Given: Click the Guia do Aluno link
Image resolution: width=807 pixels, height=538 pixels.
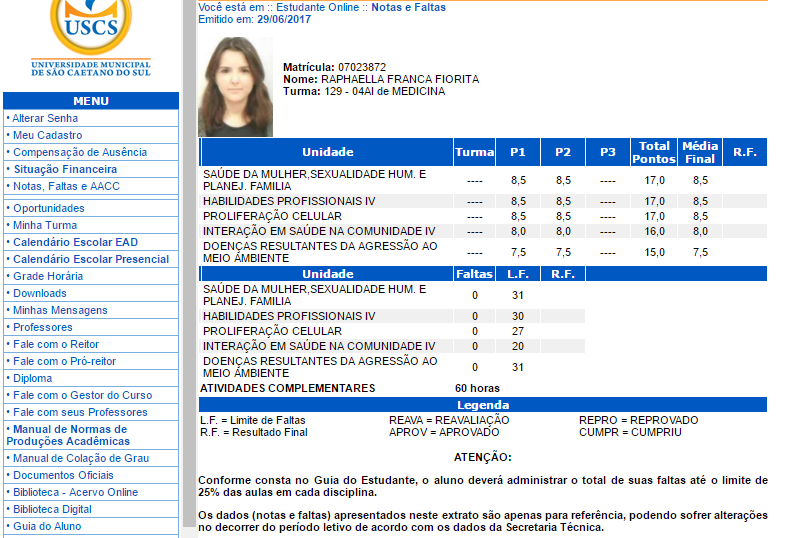Looking at the screenshot, I should [x=47, y=526].
